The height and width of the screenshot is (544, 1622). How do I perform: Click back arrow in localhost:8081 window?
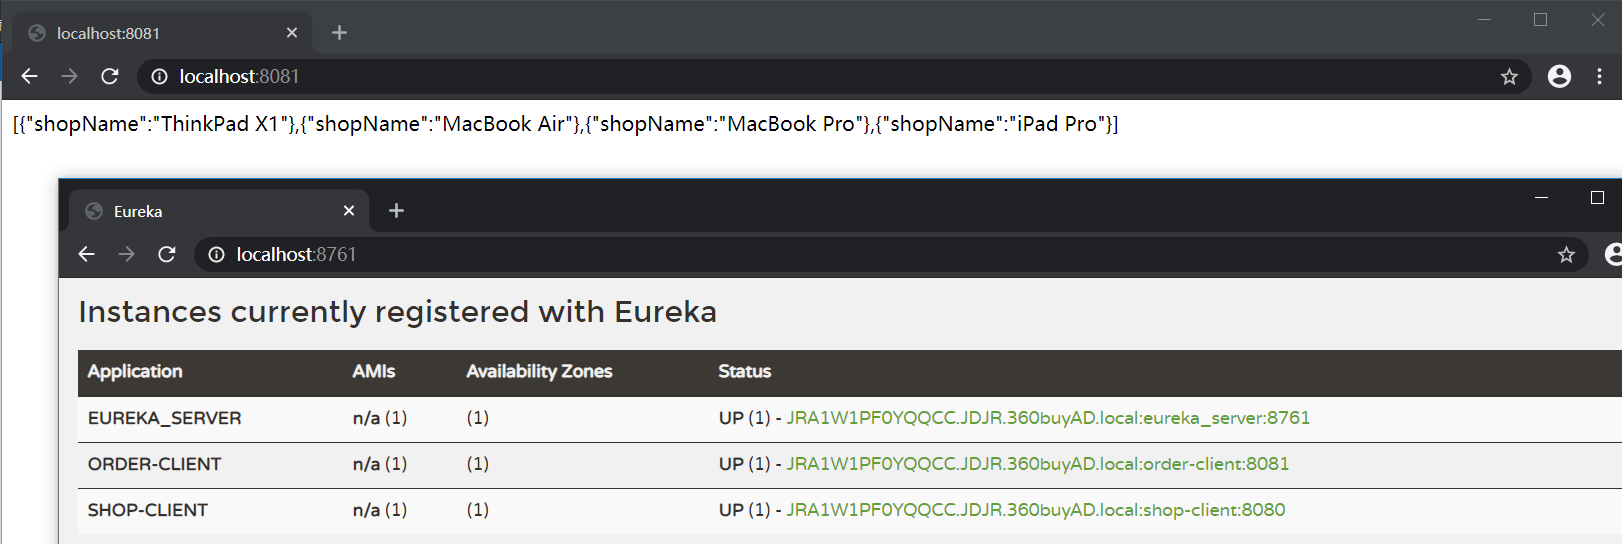click(x=29, y=76)
